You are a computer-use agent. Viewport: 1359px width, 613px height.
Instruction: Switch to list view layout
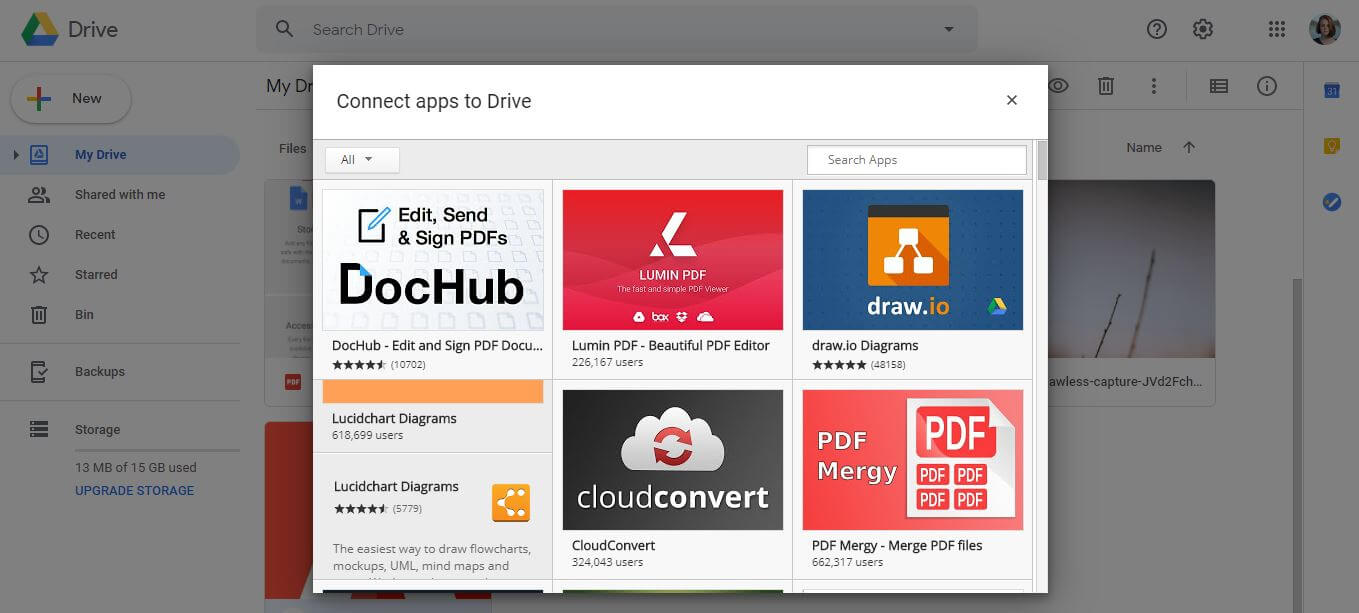(x=1218, y=86)
